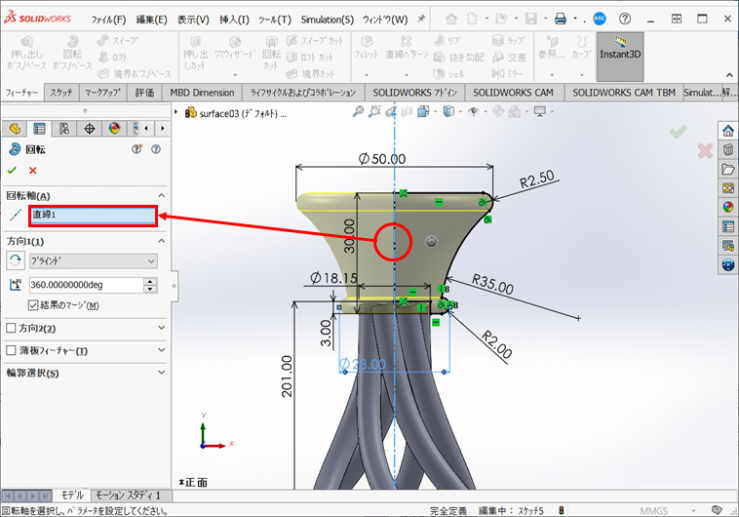This screenshot has height=517, width=739.
Task: Toggle the 結果のマージ checkbox
Action: pyautogui.click(x=34, y=304)
